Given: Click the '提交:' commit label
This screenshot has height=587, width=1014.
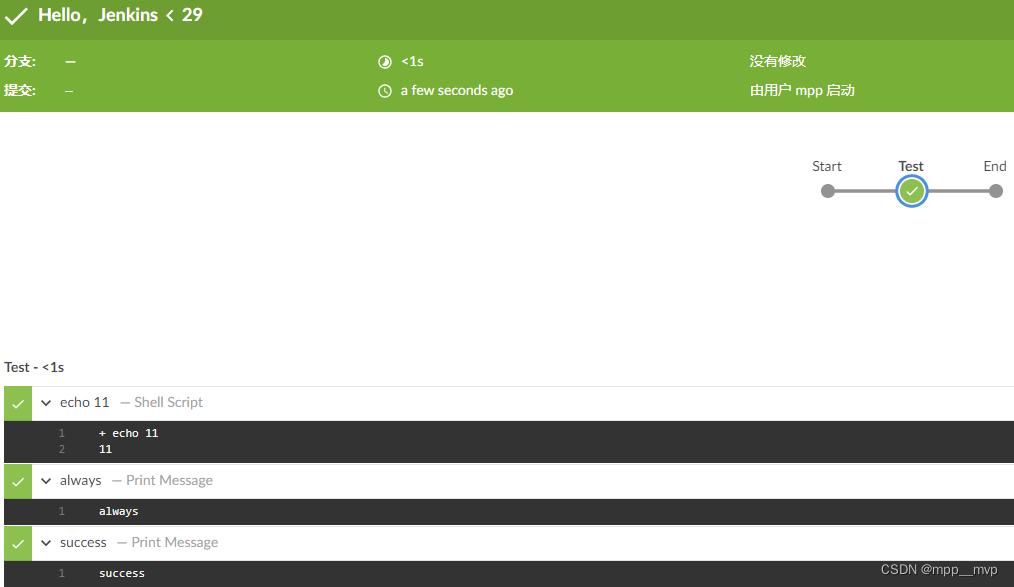Looking at the screenshot, I should tap(20, 91).
